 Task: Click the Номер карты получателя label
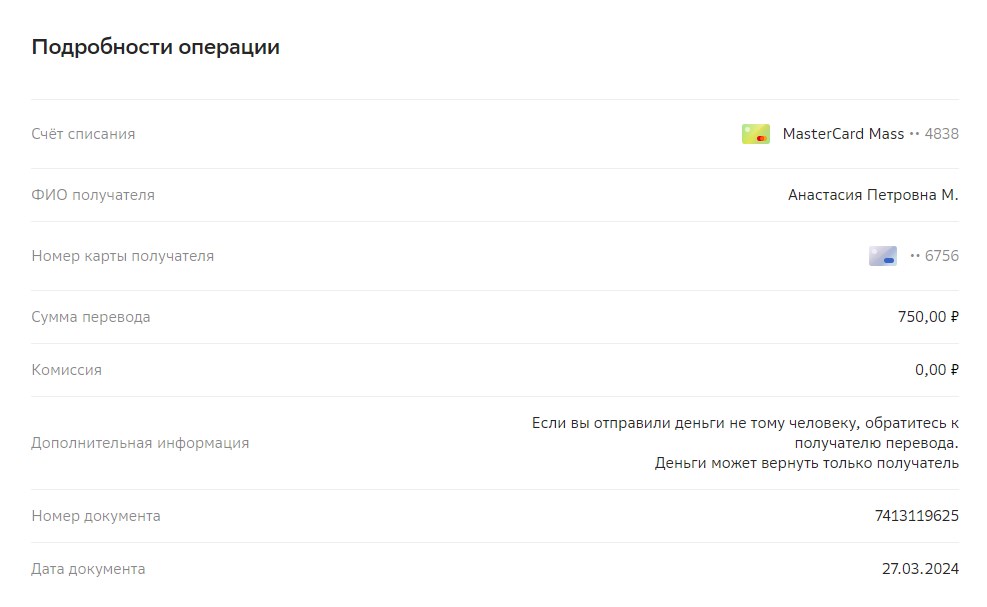(x=123, y=256)
